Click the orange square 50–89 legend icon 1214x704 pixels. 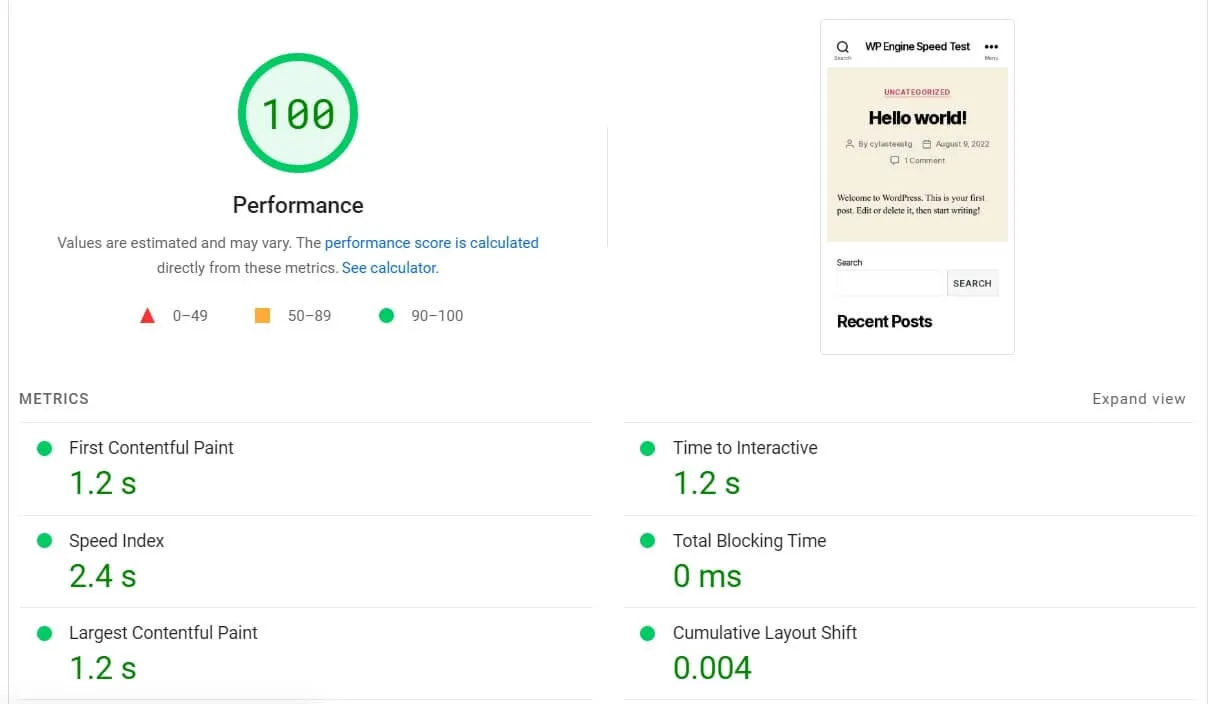pos(263,316)
